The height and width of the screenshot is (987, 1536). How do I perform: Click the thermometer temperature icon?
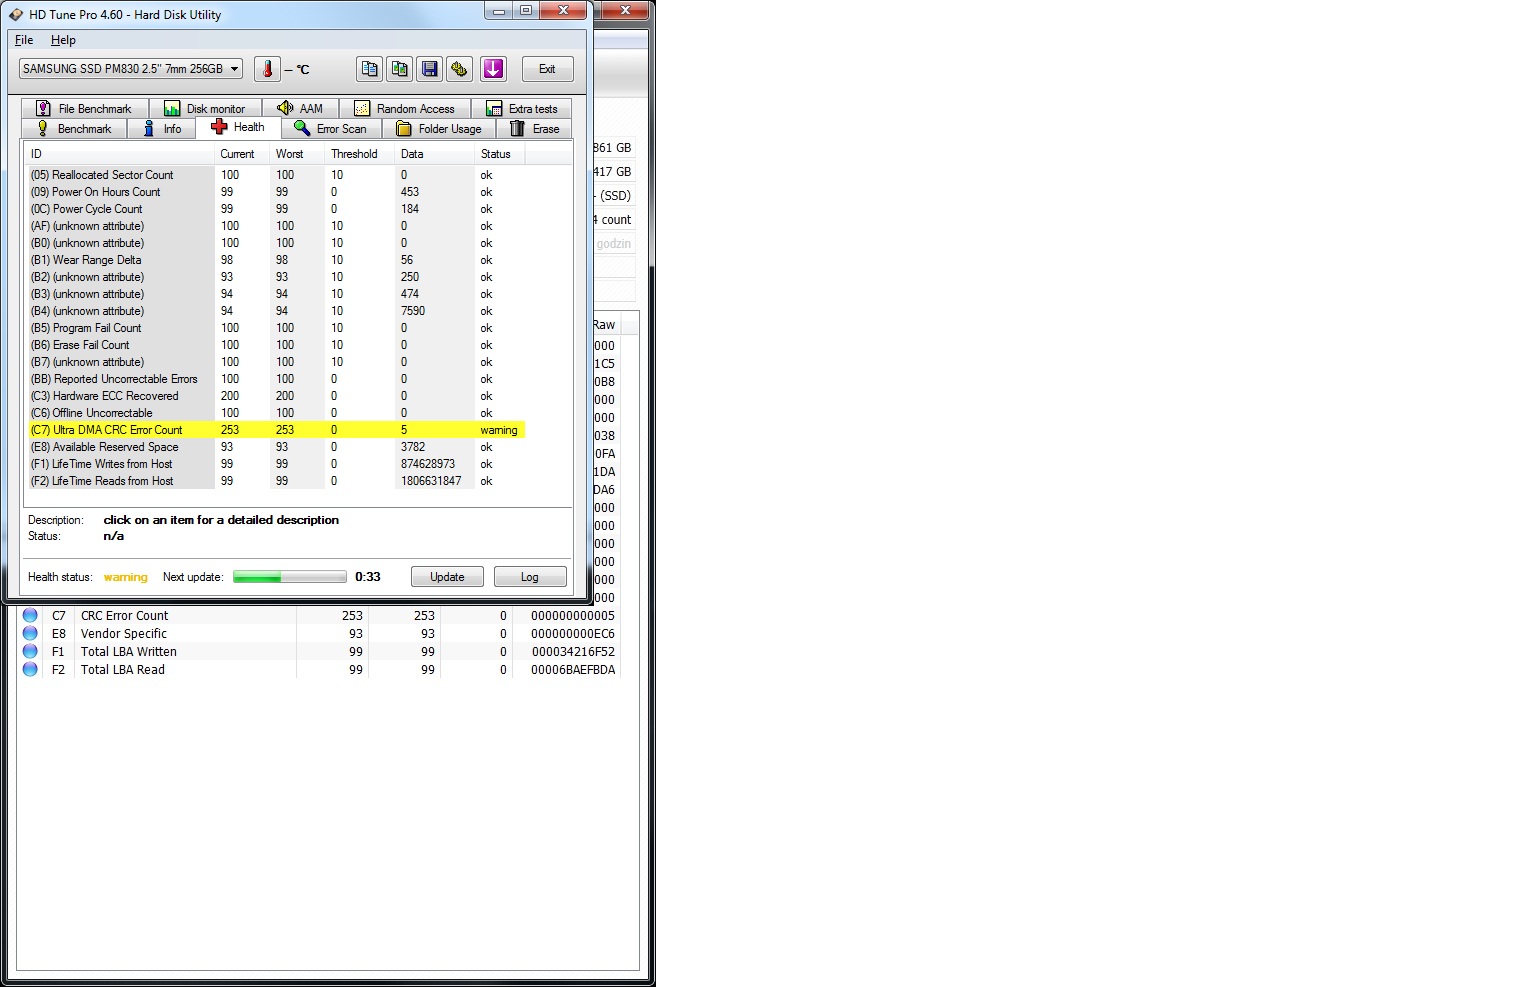point(266,68)
